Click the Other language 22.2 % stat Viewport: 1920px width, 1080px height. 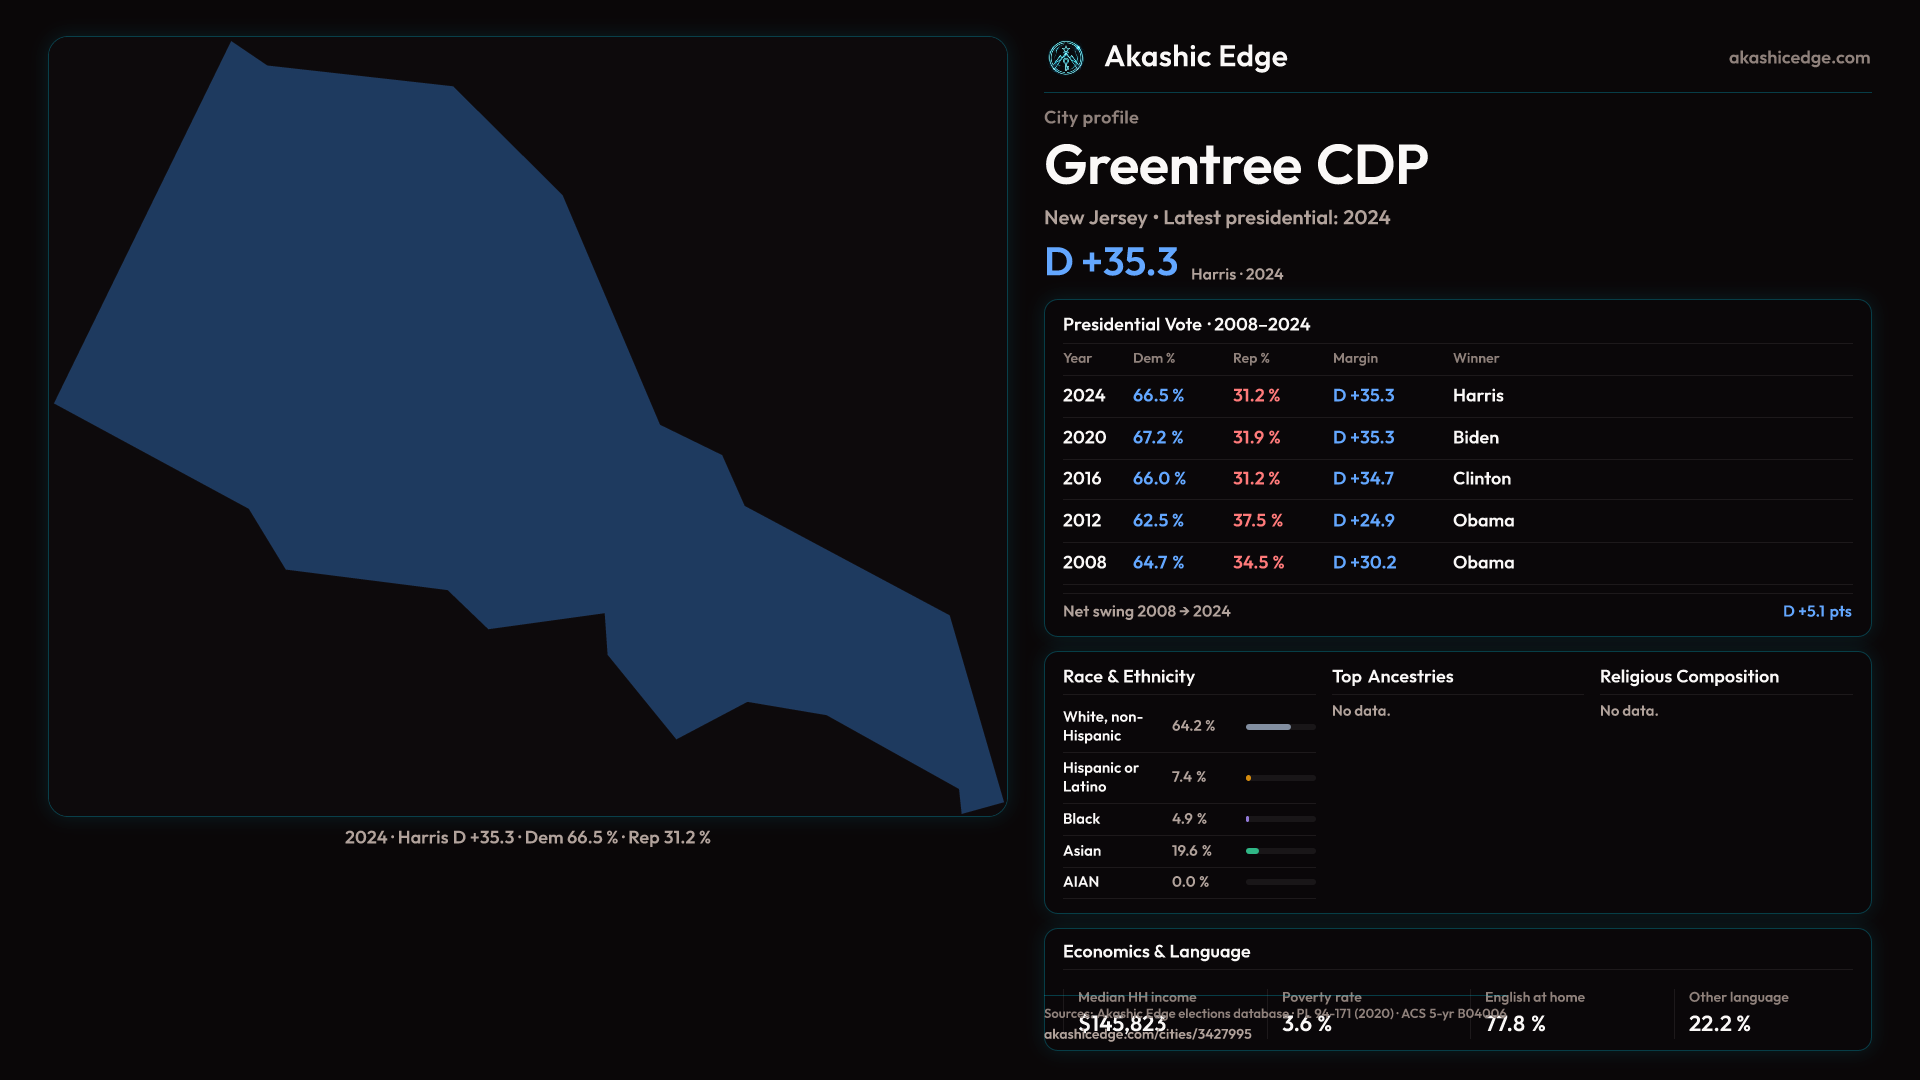pos(1719,1024)
